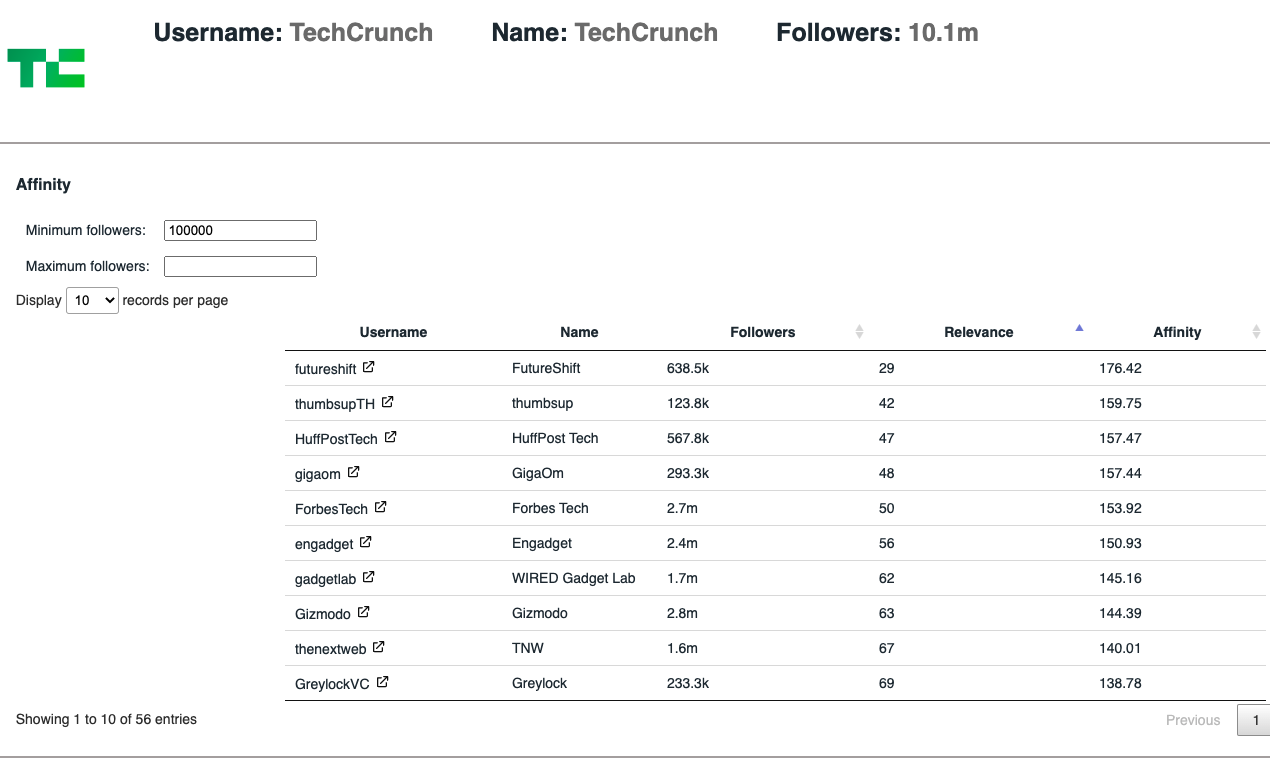Image resolution: width=1270 pixels, height=760 pixels.
Task: Open gigaom username link
Action: click(318, 474)
